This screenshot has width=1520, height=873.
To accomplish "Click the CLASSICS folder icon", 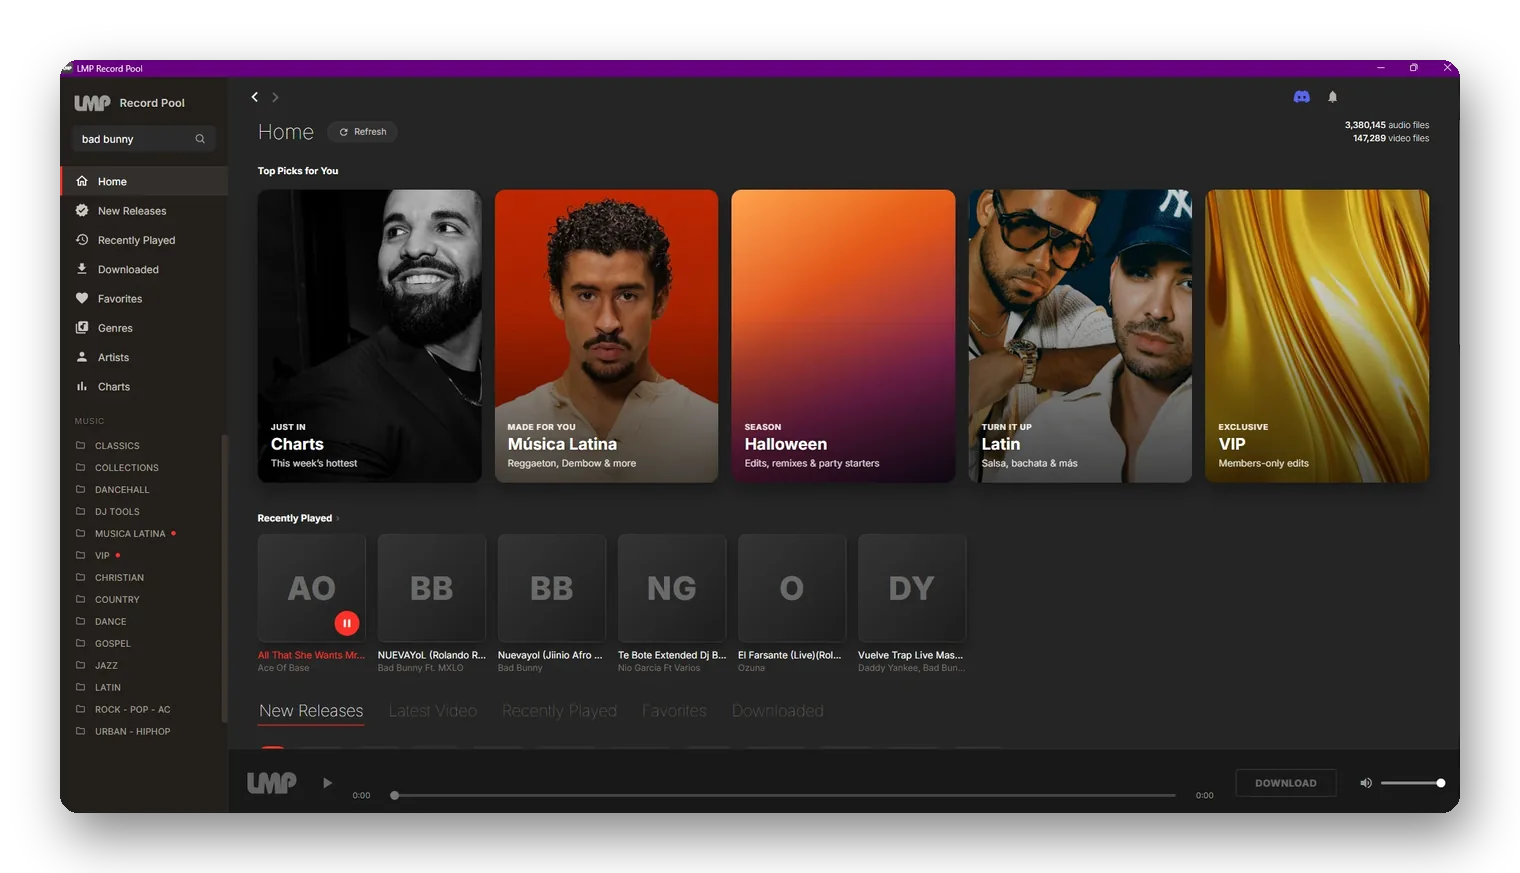I will point(81,445).
